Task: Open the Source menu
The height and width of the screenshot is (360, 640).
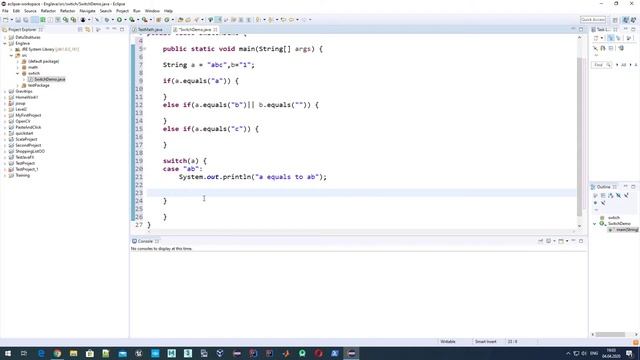Action: click(30, 11)
